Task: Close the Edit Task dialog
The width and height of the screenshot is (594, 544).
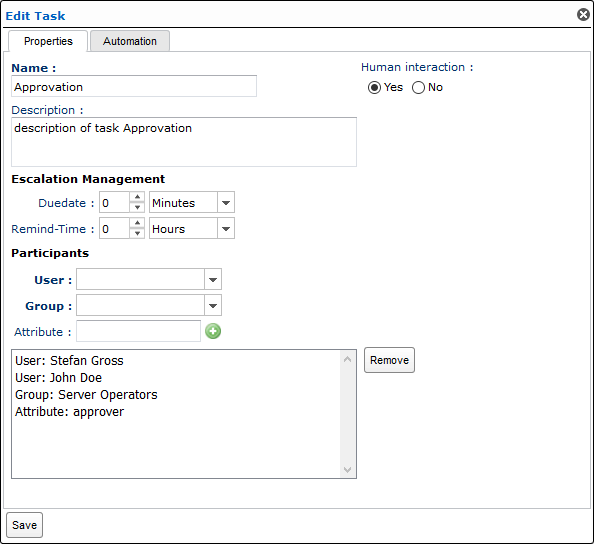Action: point(583,15)
